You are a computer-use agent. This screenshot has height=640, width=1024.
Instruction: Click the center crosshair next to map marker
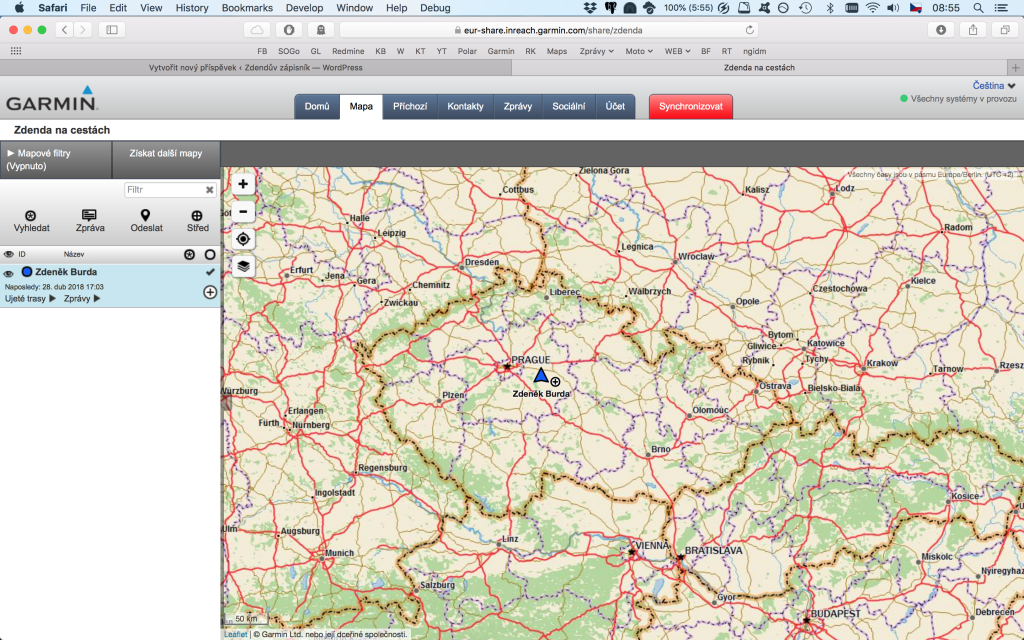click(555, 382)
